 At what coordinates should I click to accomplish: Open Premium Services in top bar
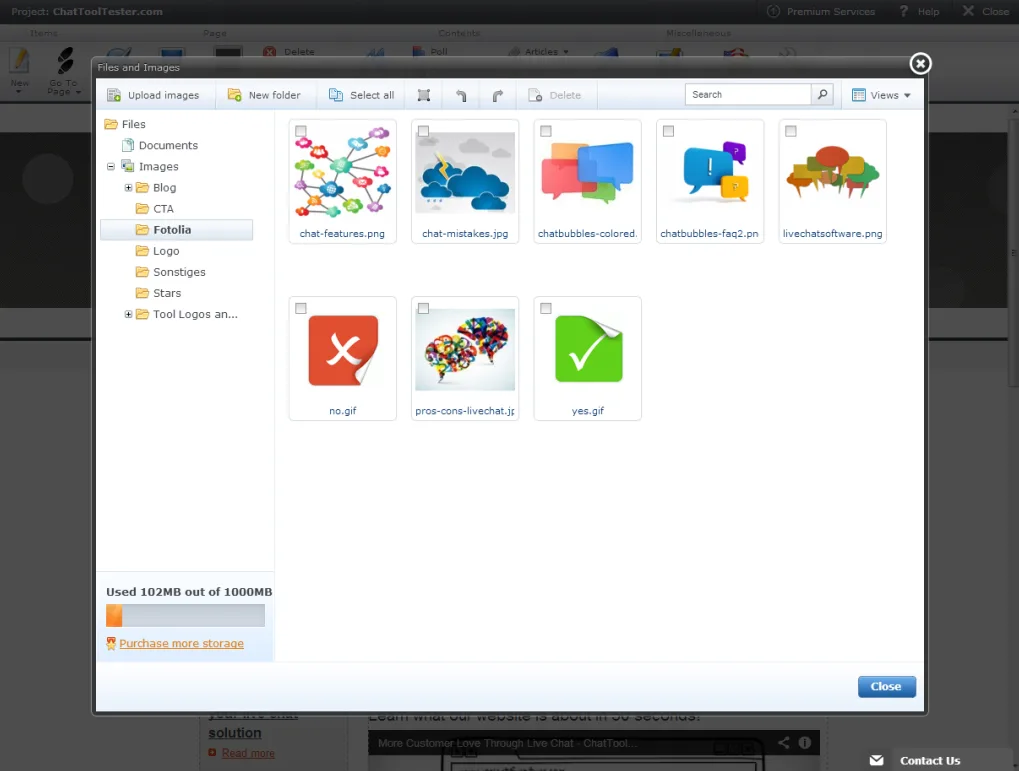coord(821,12)
